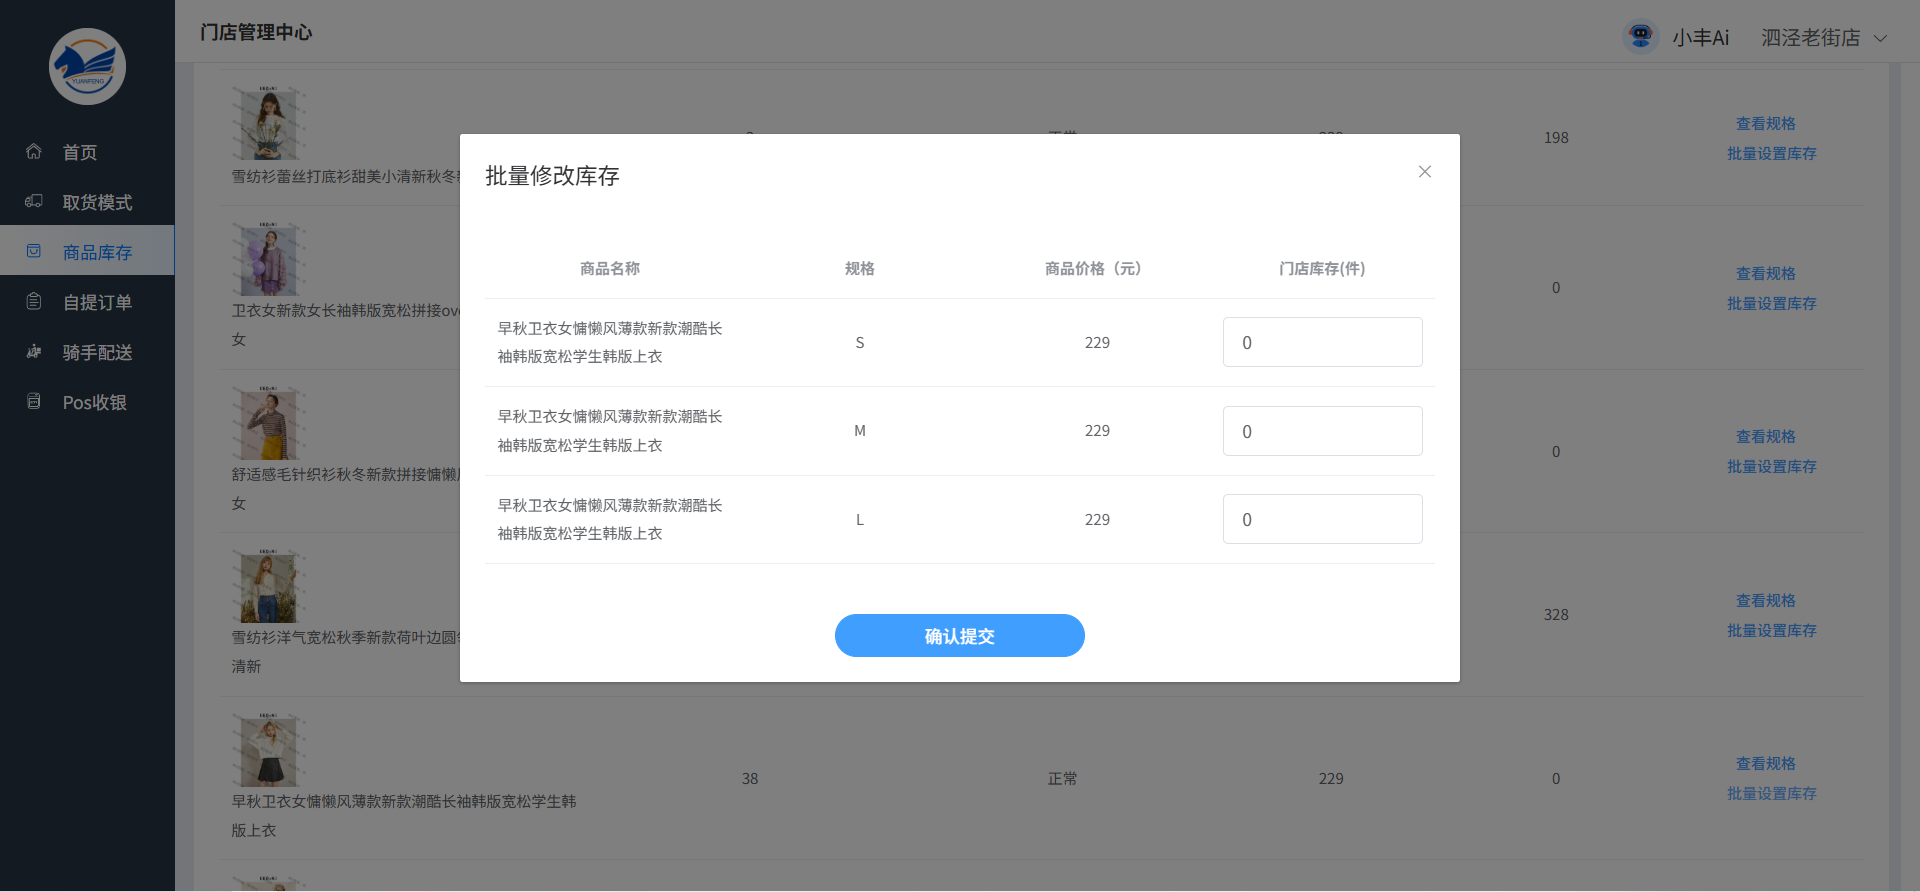
Task: Click the purple hoodie product thumbnail
Action: point(268,260)
